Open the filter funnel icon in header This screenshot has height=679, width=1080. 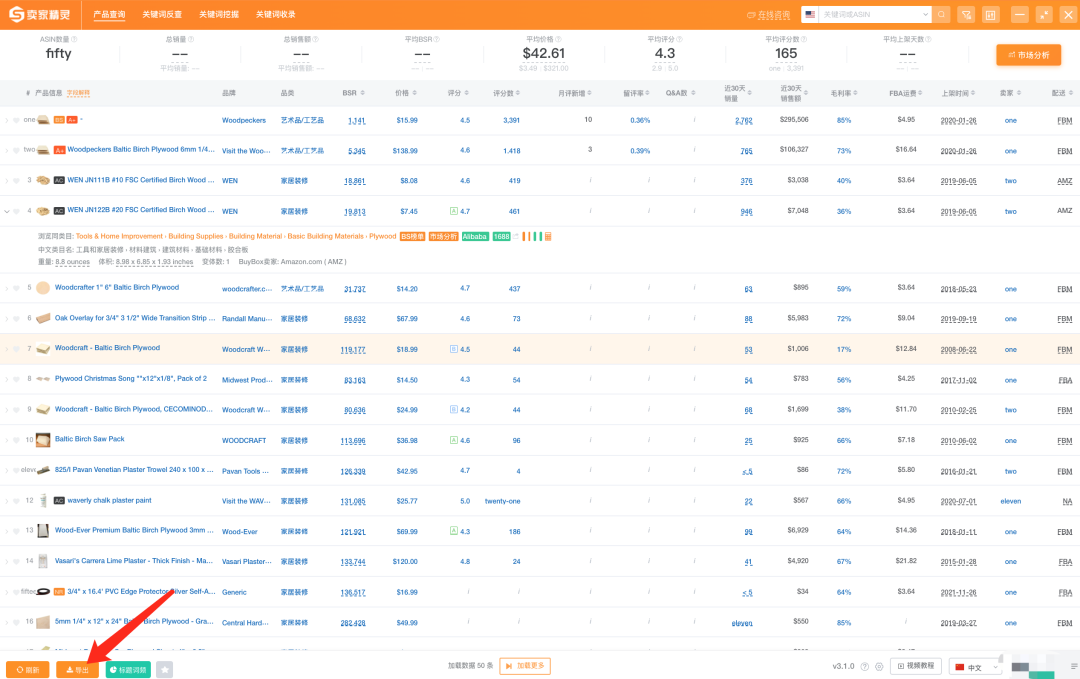tap(966, 15)
